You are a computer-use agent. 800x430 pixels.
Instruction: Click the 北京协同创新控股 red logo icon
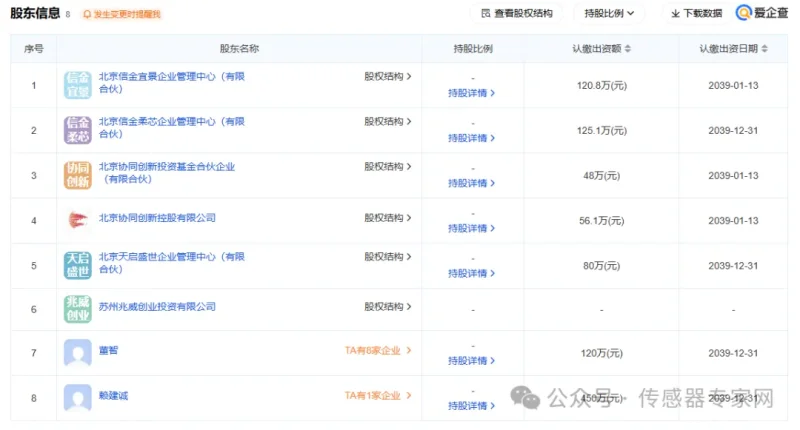[78, 220]
